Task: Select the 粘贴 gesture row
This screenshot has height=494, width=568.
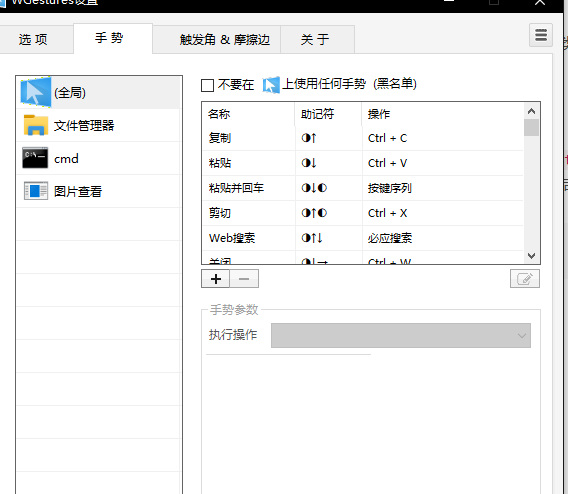Action: coord(363,163)
